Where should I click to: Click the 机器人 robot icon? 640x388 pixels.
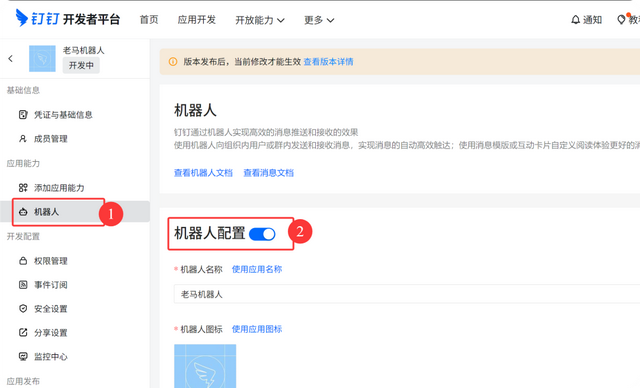pos(23,212)
